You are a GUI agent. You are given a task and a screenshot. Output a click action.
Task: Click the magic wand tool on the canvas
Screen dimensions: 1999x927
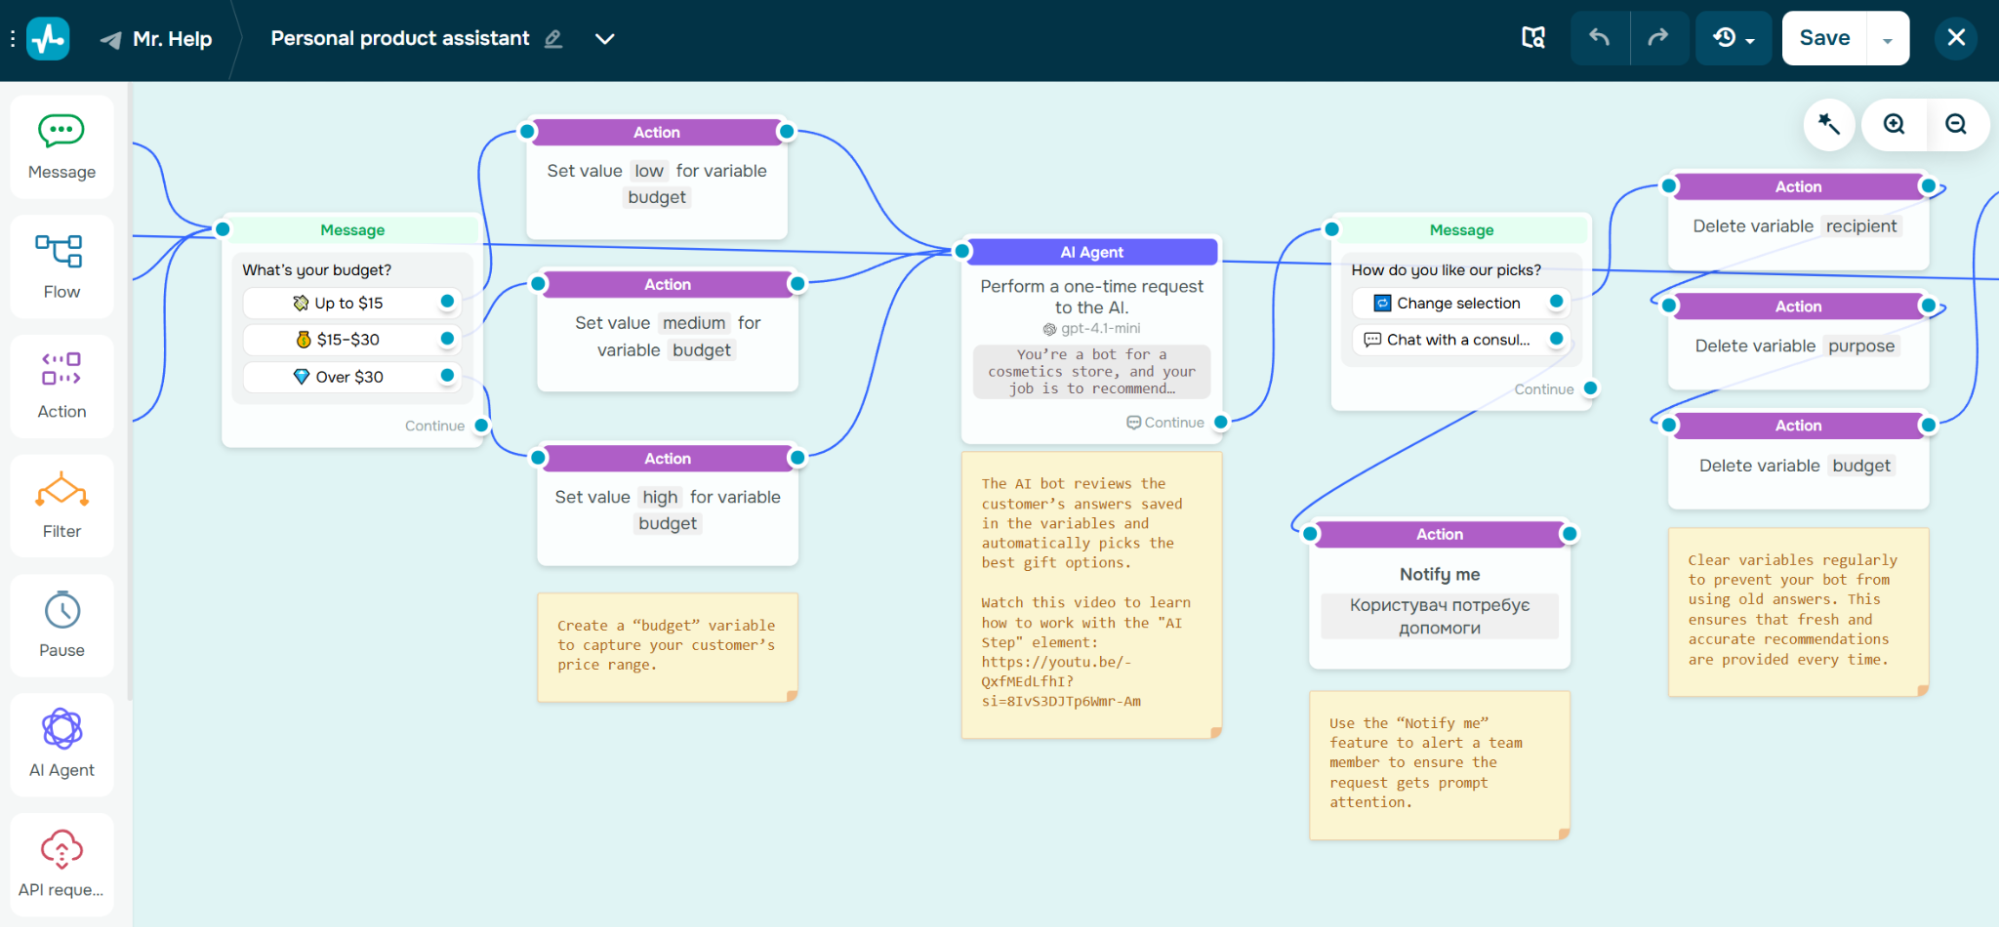(x=1828, y=124)
